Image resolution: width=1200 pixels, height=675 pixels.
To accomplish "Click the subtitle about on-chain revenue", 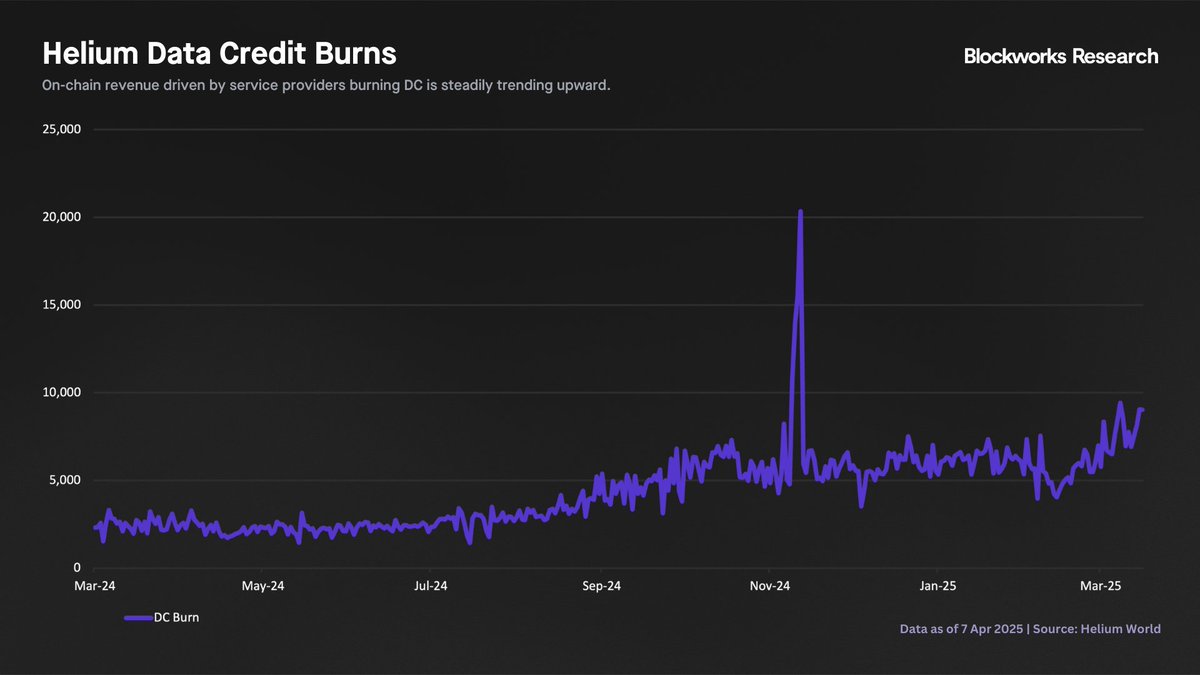I will 326,86.
